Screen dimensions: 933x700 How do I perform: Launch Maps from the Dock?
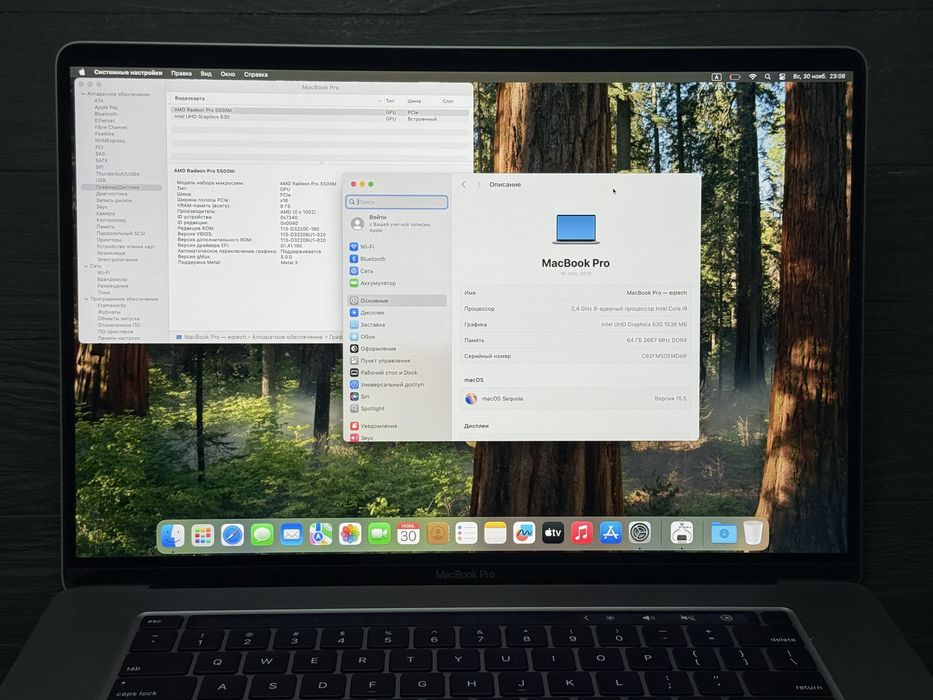[321, 534]
